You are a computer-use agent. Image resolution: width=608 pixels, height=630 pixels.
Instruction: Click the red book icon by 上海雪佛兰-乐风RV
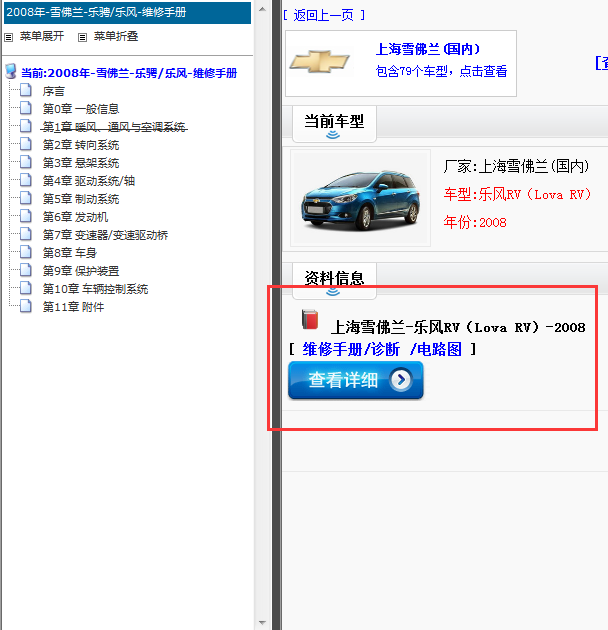pos(310,319)
